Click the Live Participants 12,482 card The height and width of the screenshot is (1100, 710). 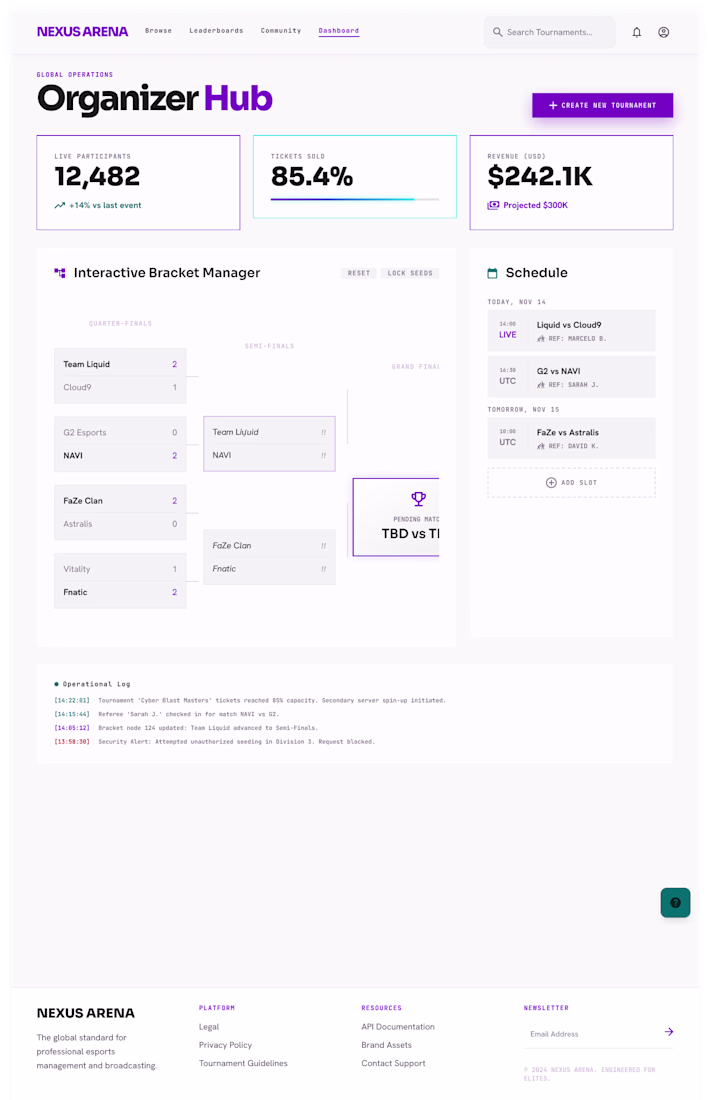pos(138,182)
